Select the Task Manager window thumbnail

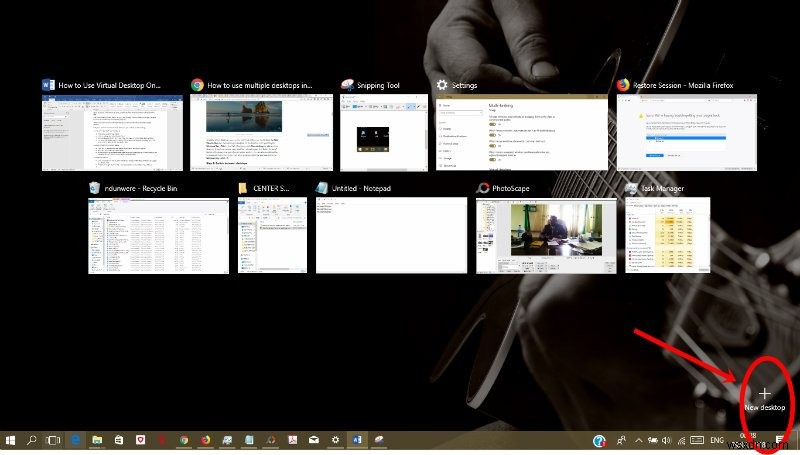tap(668, 236)
